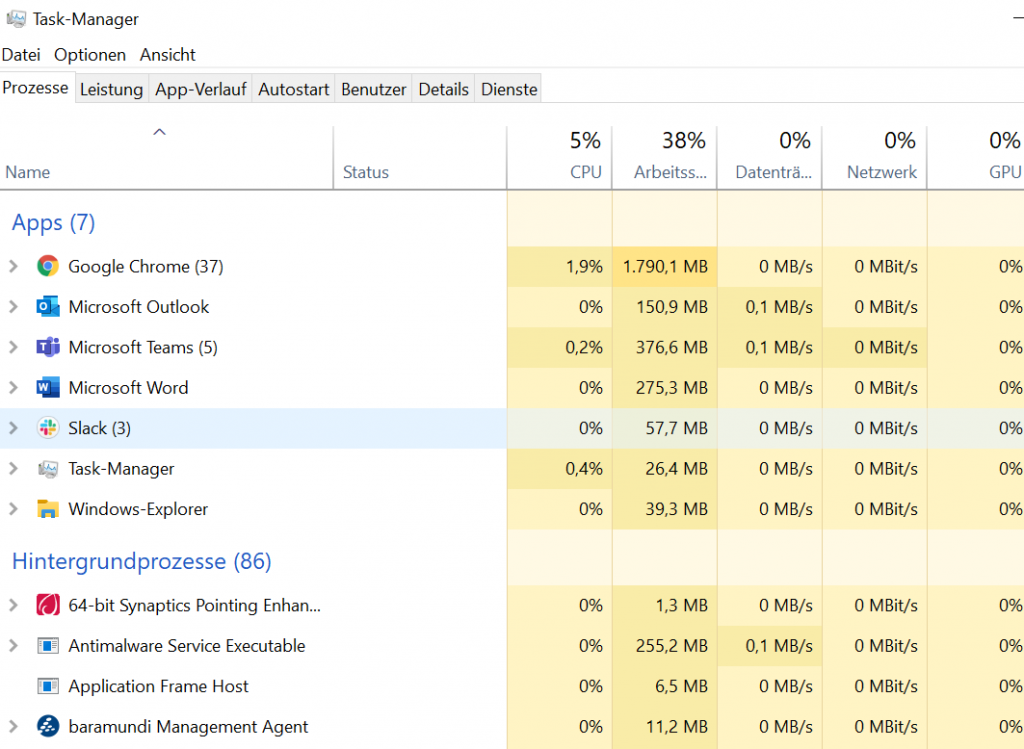Click the Synaptics Pointing icon
Viewport: 1024px width, 749px height.
coord(48,605)
